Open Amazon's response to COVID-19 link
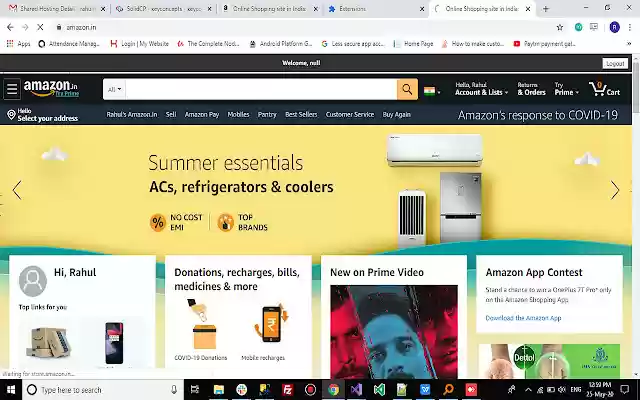 (538, 115)
